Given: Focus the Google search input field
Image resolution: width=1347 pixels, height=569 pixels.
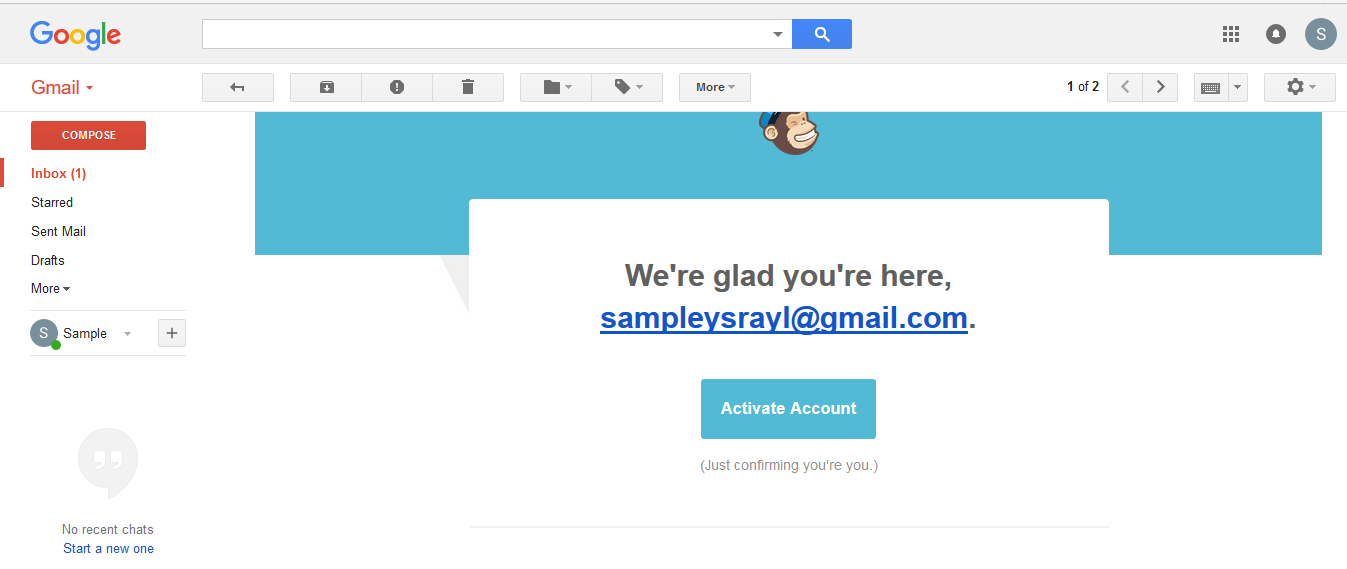Looking at the screenshot, I should 486,34.
